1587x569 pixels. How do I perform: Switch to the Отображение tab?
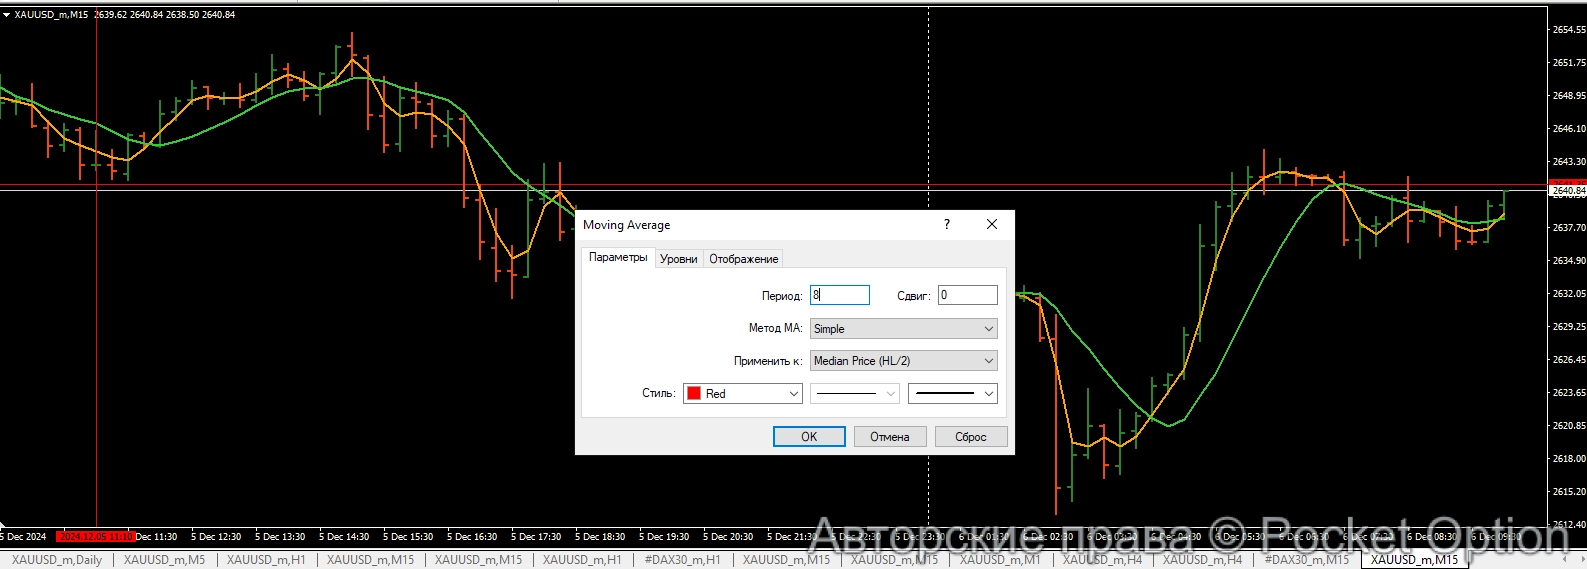coord(743,259)
